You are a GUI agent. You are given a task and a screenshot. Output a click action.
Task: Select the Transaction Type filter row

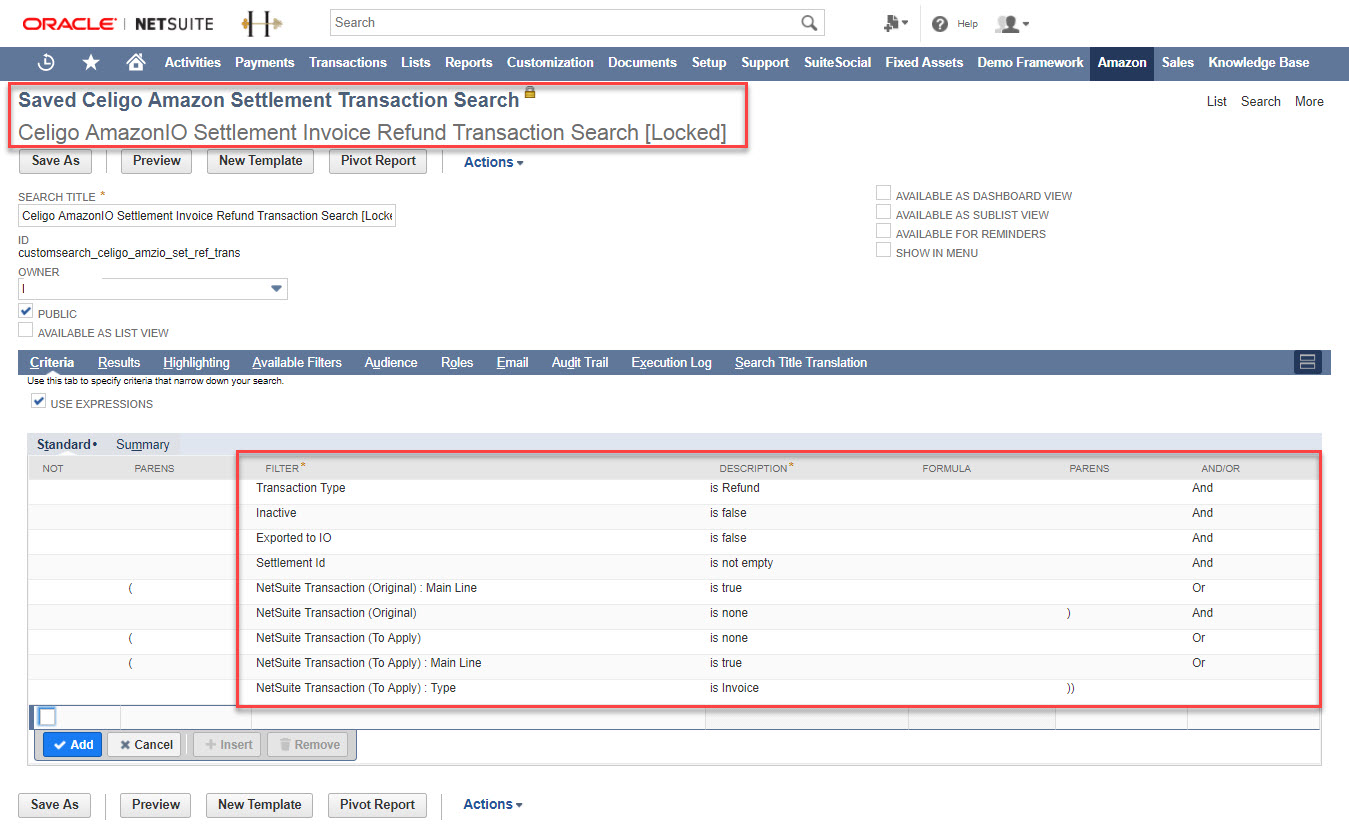tap(673, 488)
